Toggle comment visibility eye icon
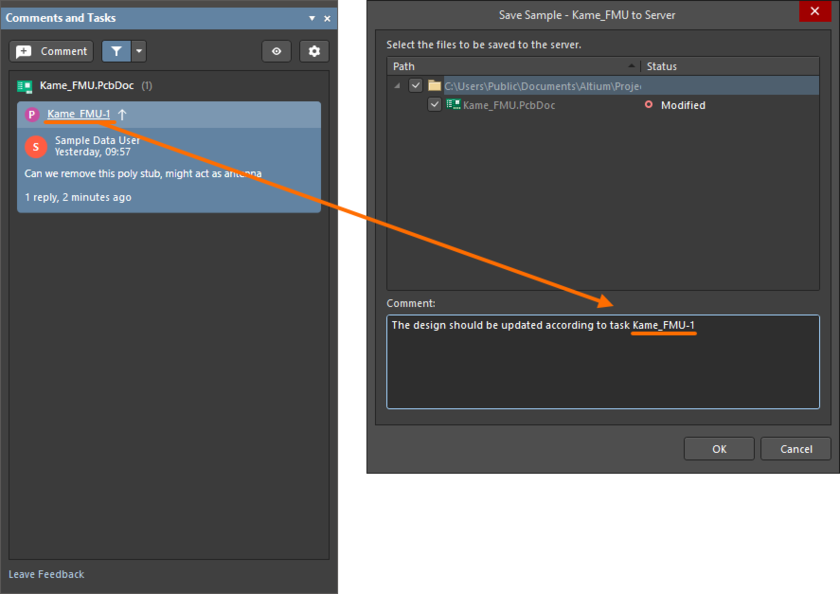 (x=277, y=52)
